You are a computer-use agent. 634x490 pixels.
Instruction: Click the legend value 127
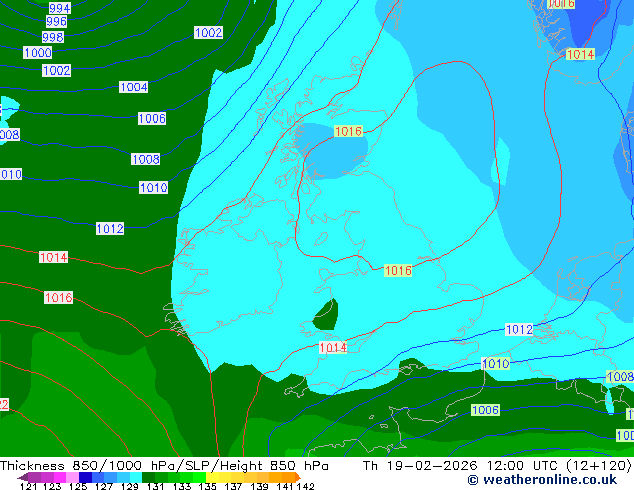[104, 486]
